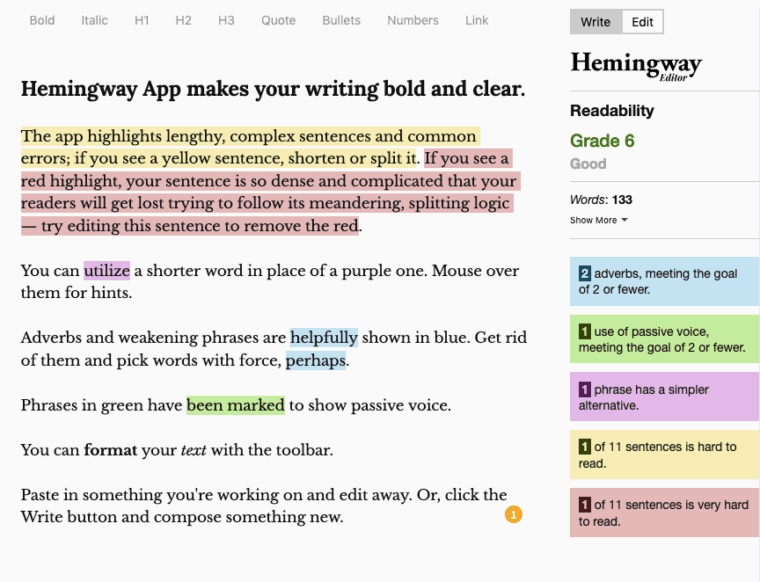
Task: Select the blue adverbs count card
Action: [664, 281]
